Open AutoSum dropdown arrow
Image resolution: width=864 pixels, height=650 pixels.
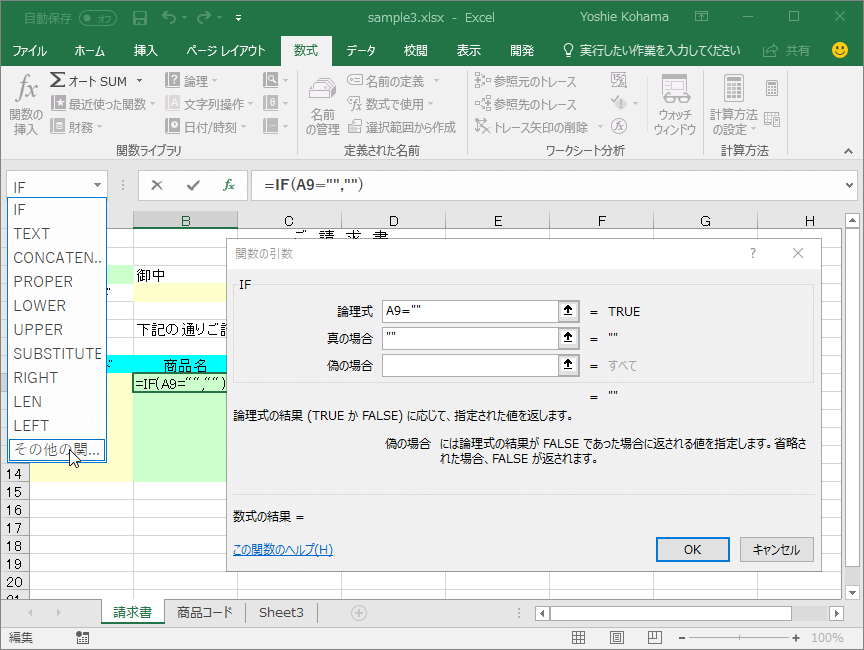[140, 81]
